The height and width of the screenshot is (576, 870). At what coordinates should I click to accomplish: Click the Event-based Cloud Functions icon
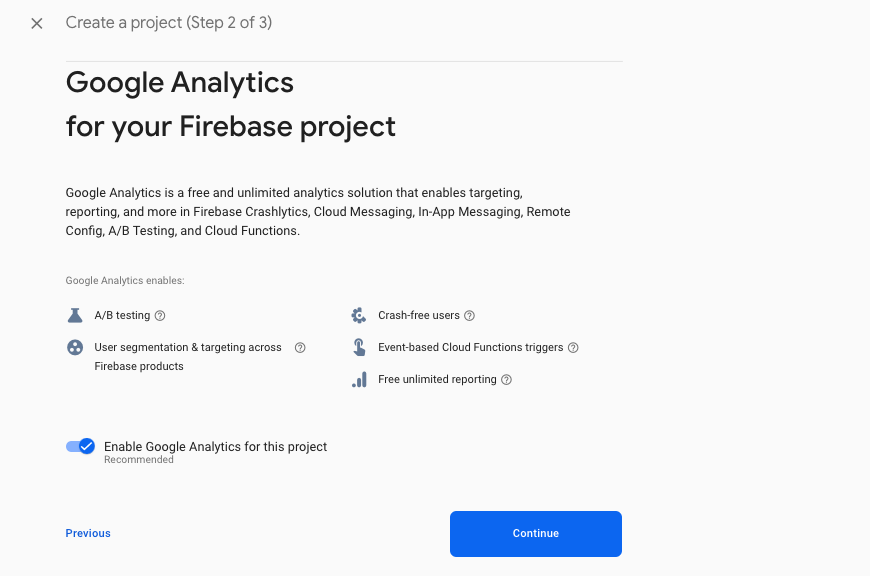pos(359,348)
